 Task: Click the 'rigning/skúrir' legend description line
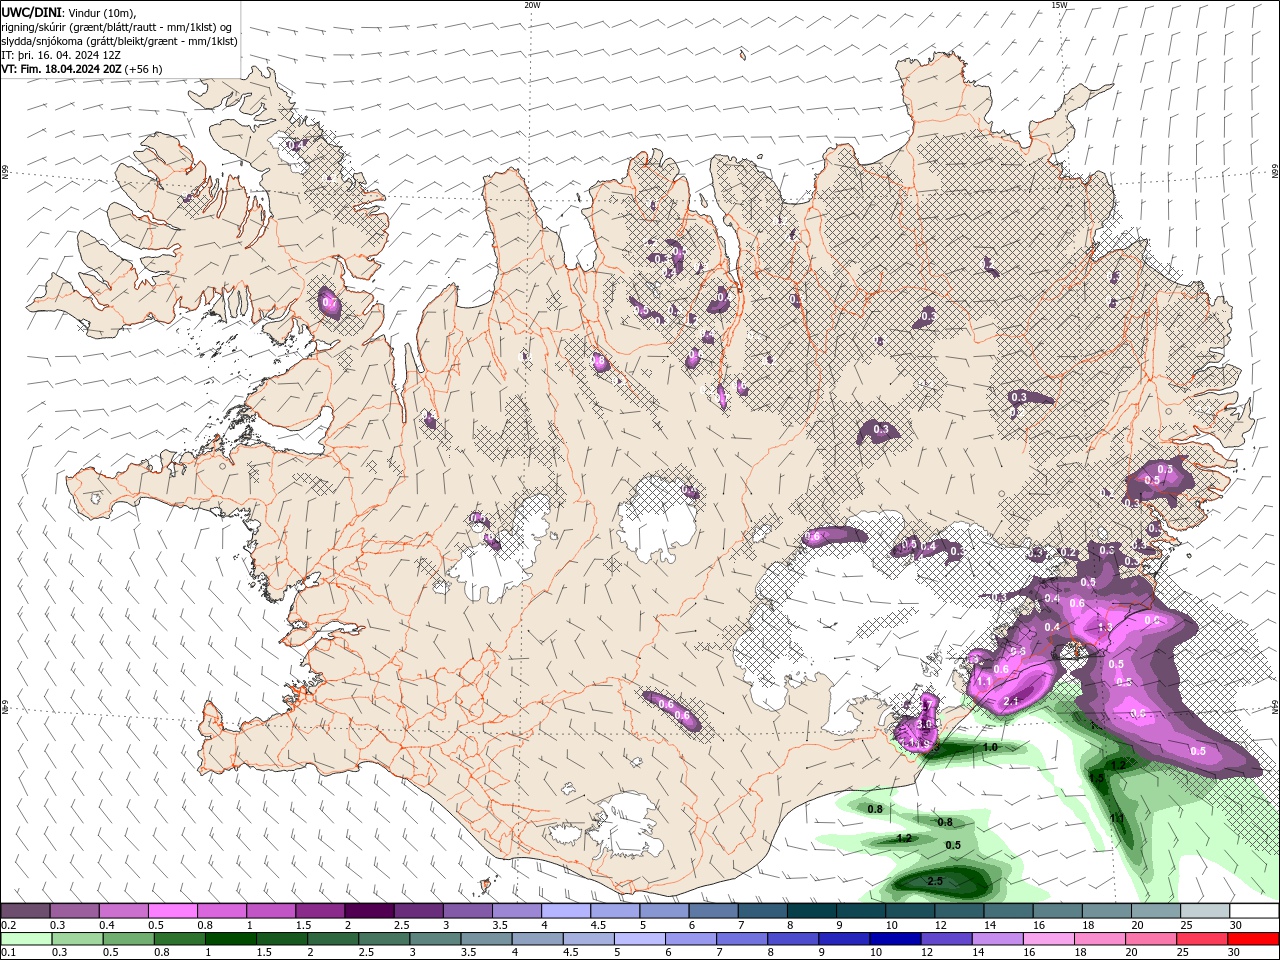pos(117,27)
